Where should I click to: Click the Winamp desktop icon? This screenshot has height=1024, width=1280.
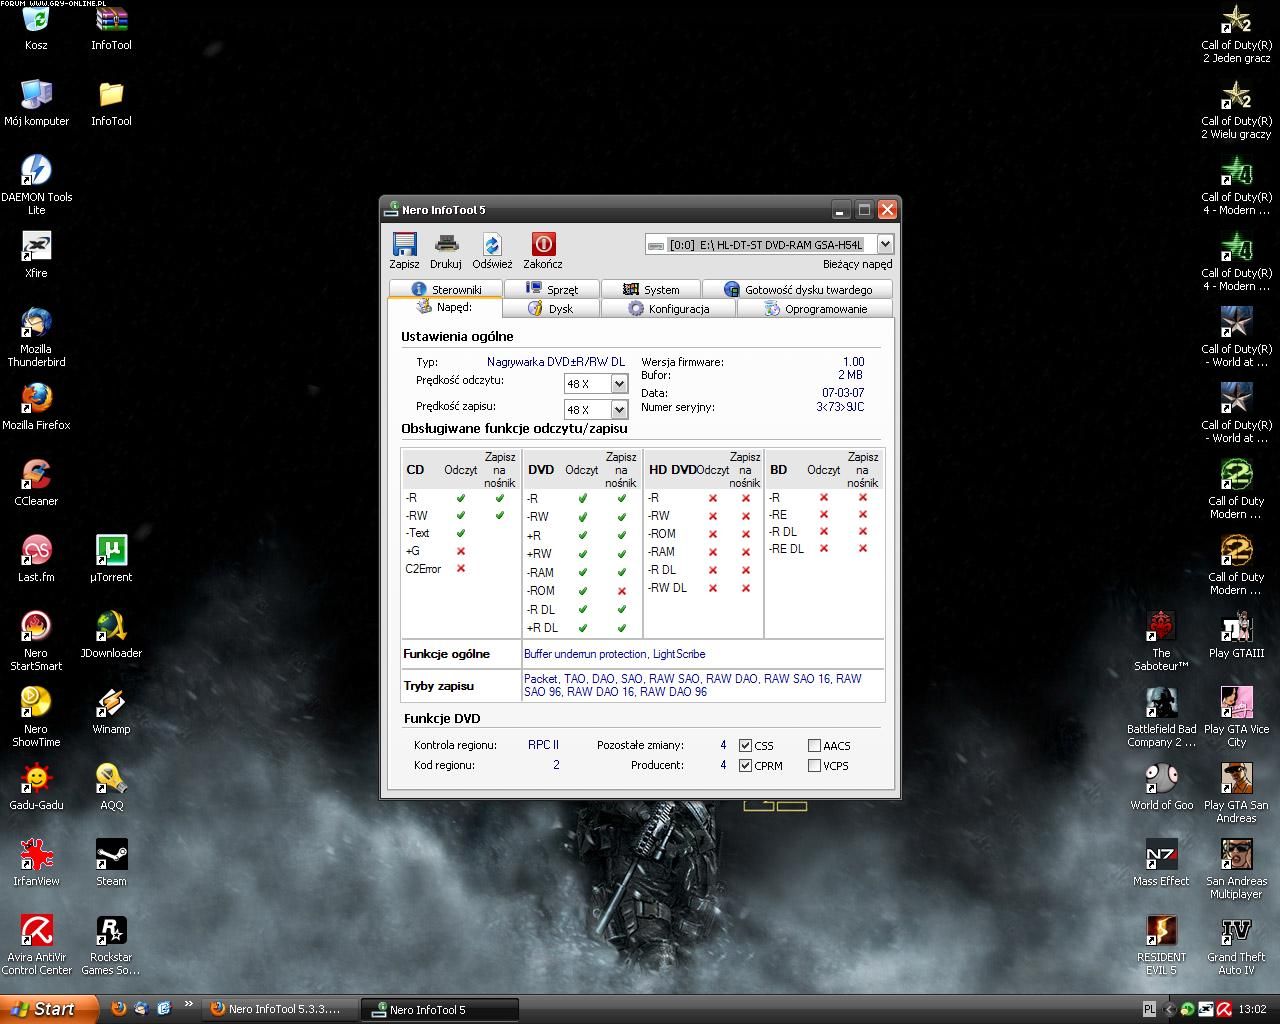click(x=111, y=703)
